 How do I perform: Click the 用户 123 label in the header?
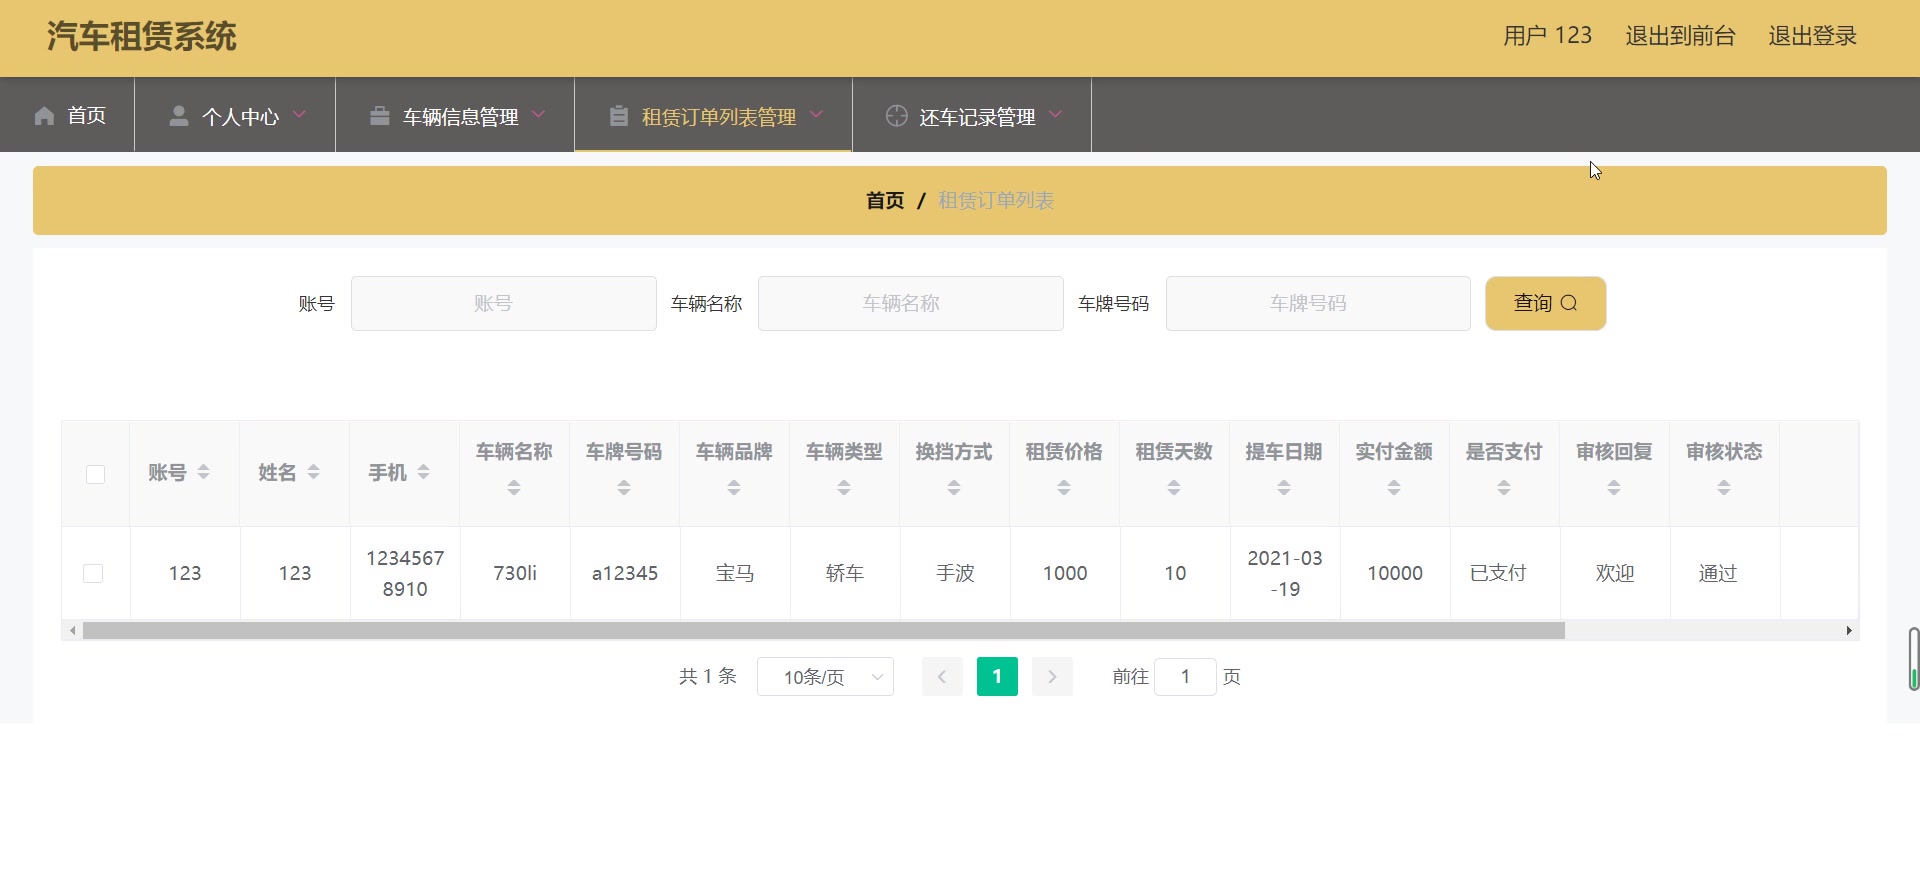(1547, 36)
